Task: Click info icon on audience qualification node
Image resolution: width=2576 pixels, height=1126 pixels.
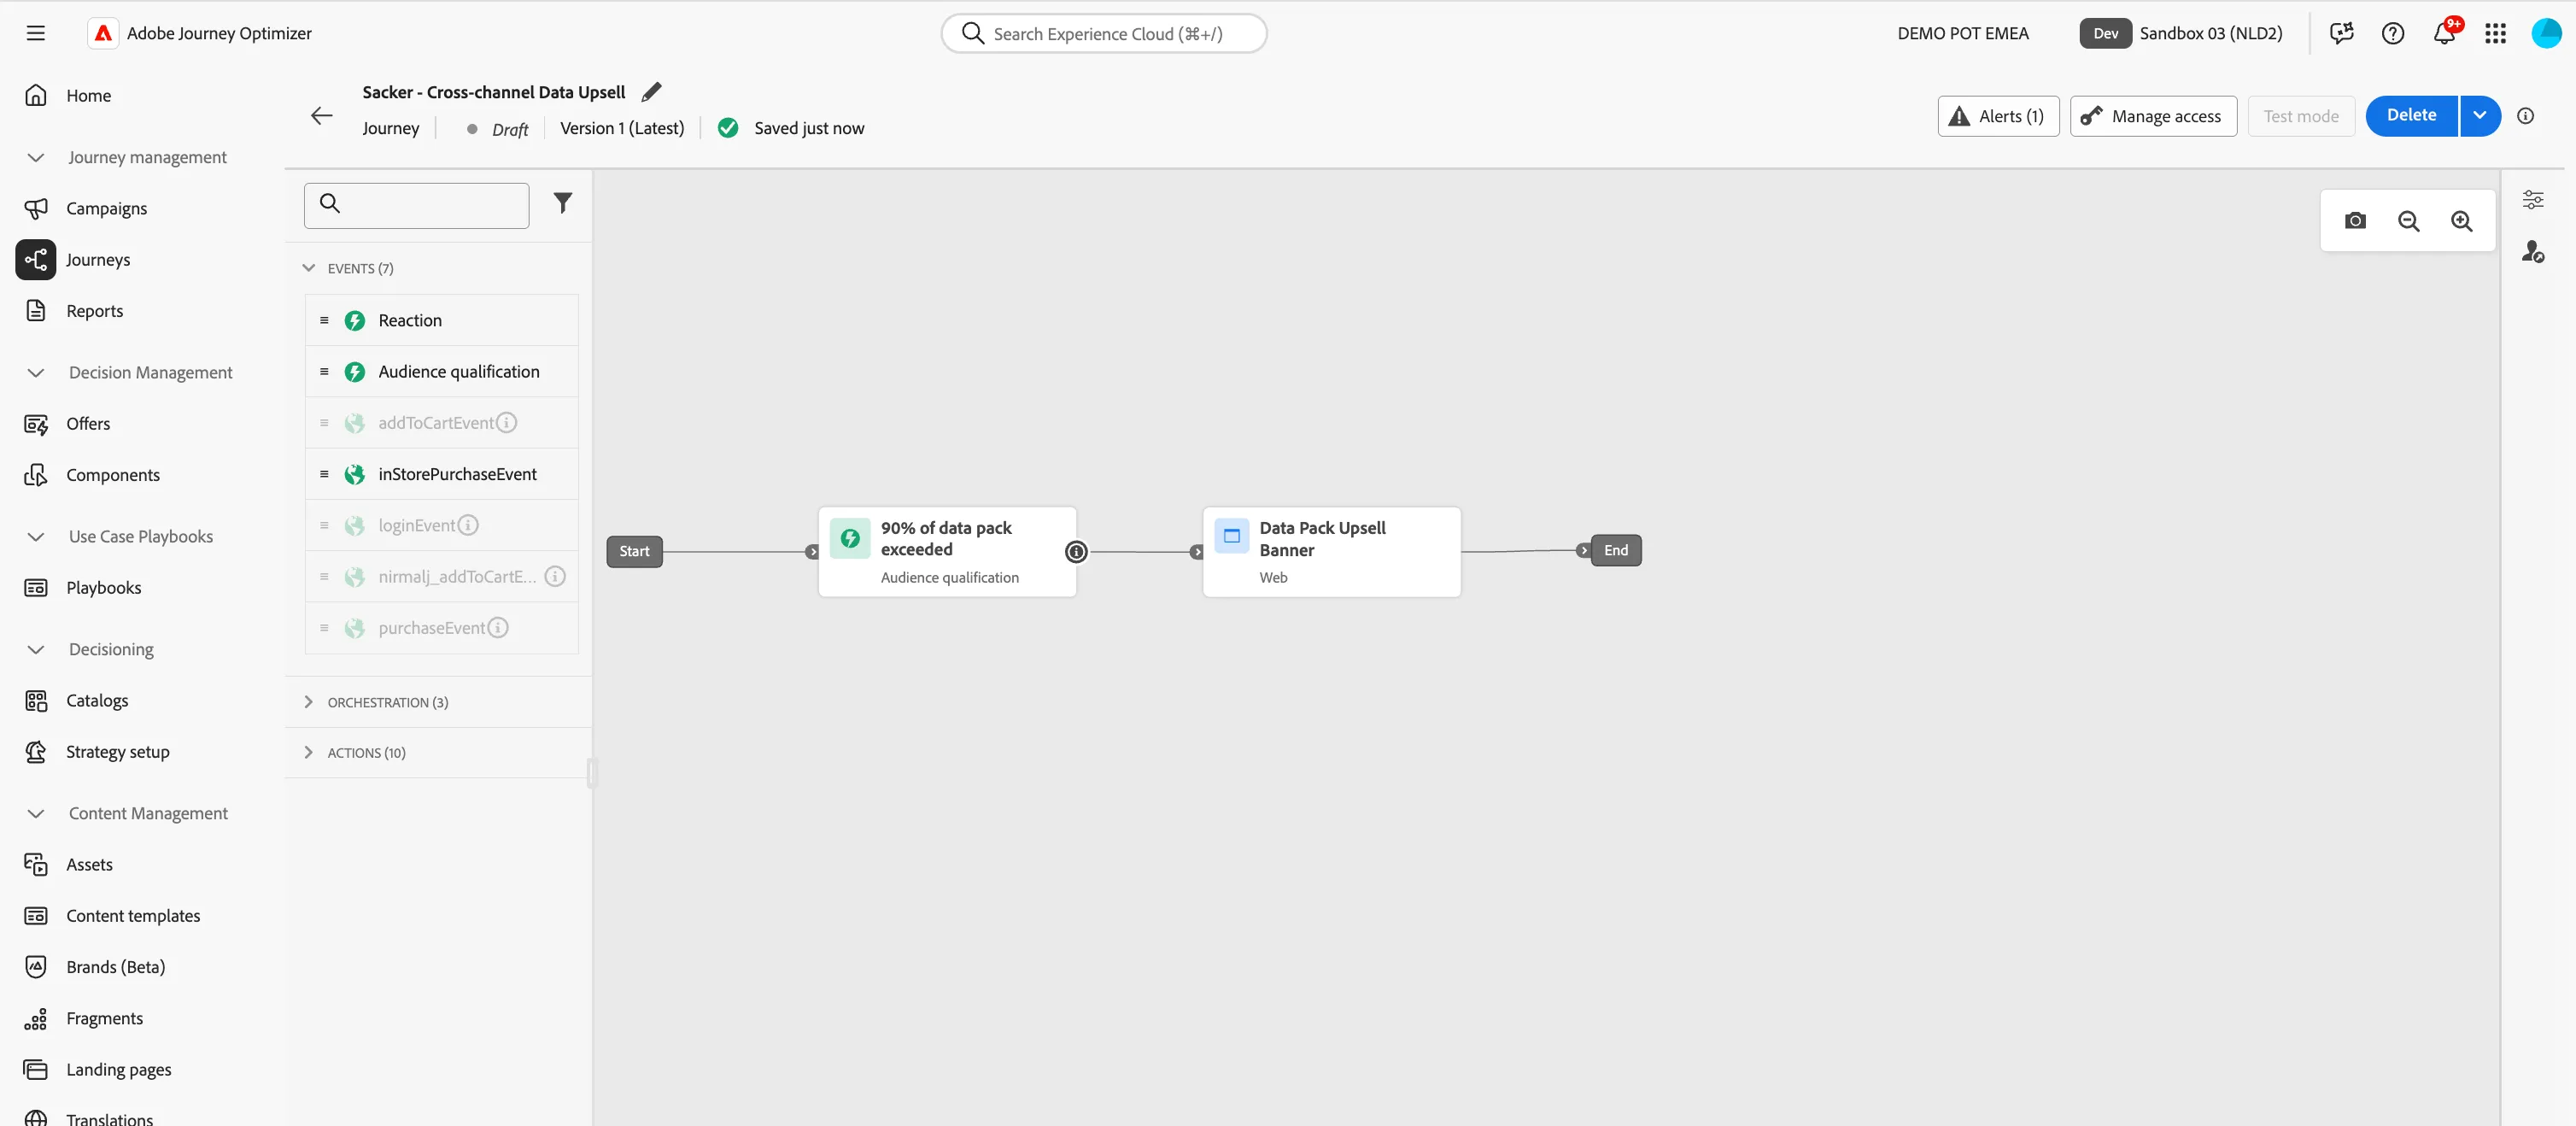Action: coord(1076,551)
